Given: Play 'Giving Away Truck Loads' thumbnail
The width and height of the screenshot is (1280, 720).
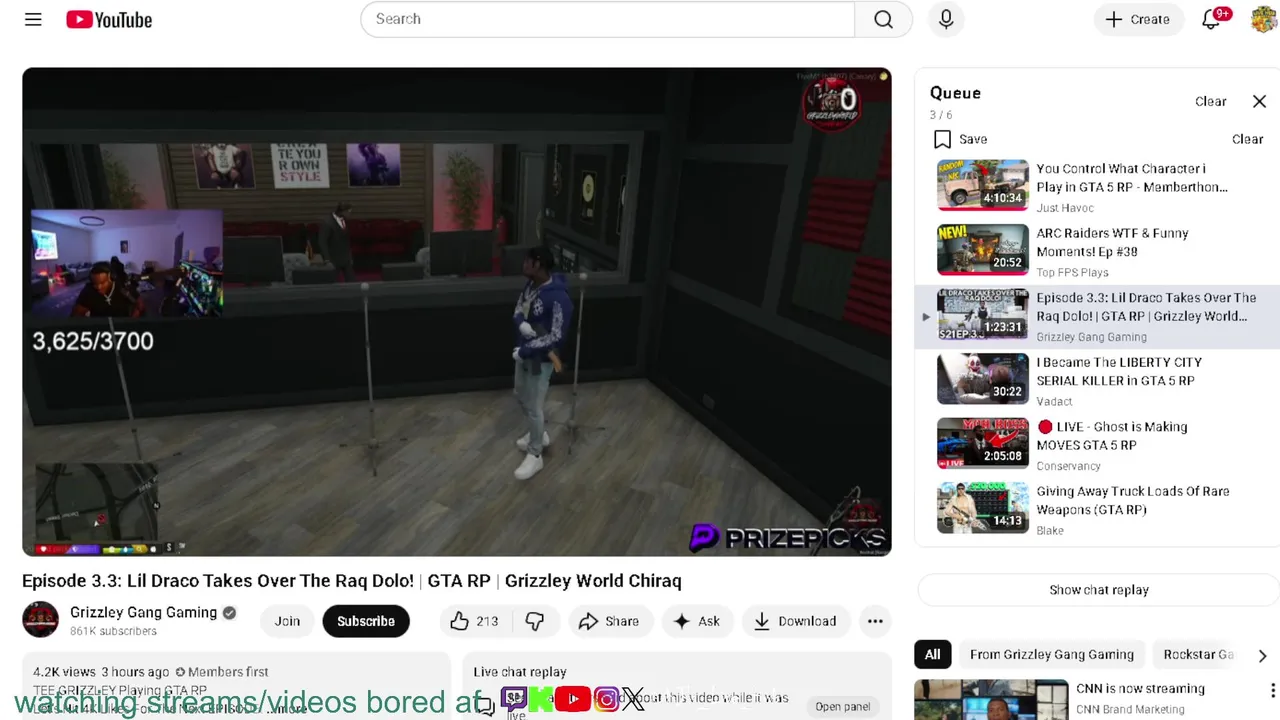Looking at the screenshot, I should pos(982,507).
